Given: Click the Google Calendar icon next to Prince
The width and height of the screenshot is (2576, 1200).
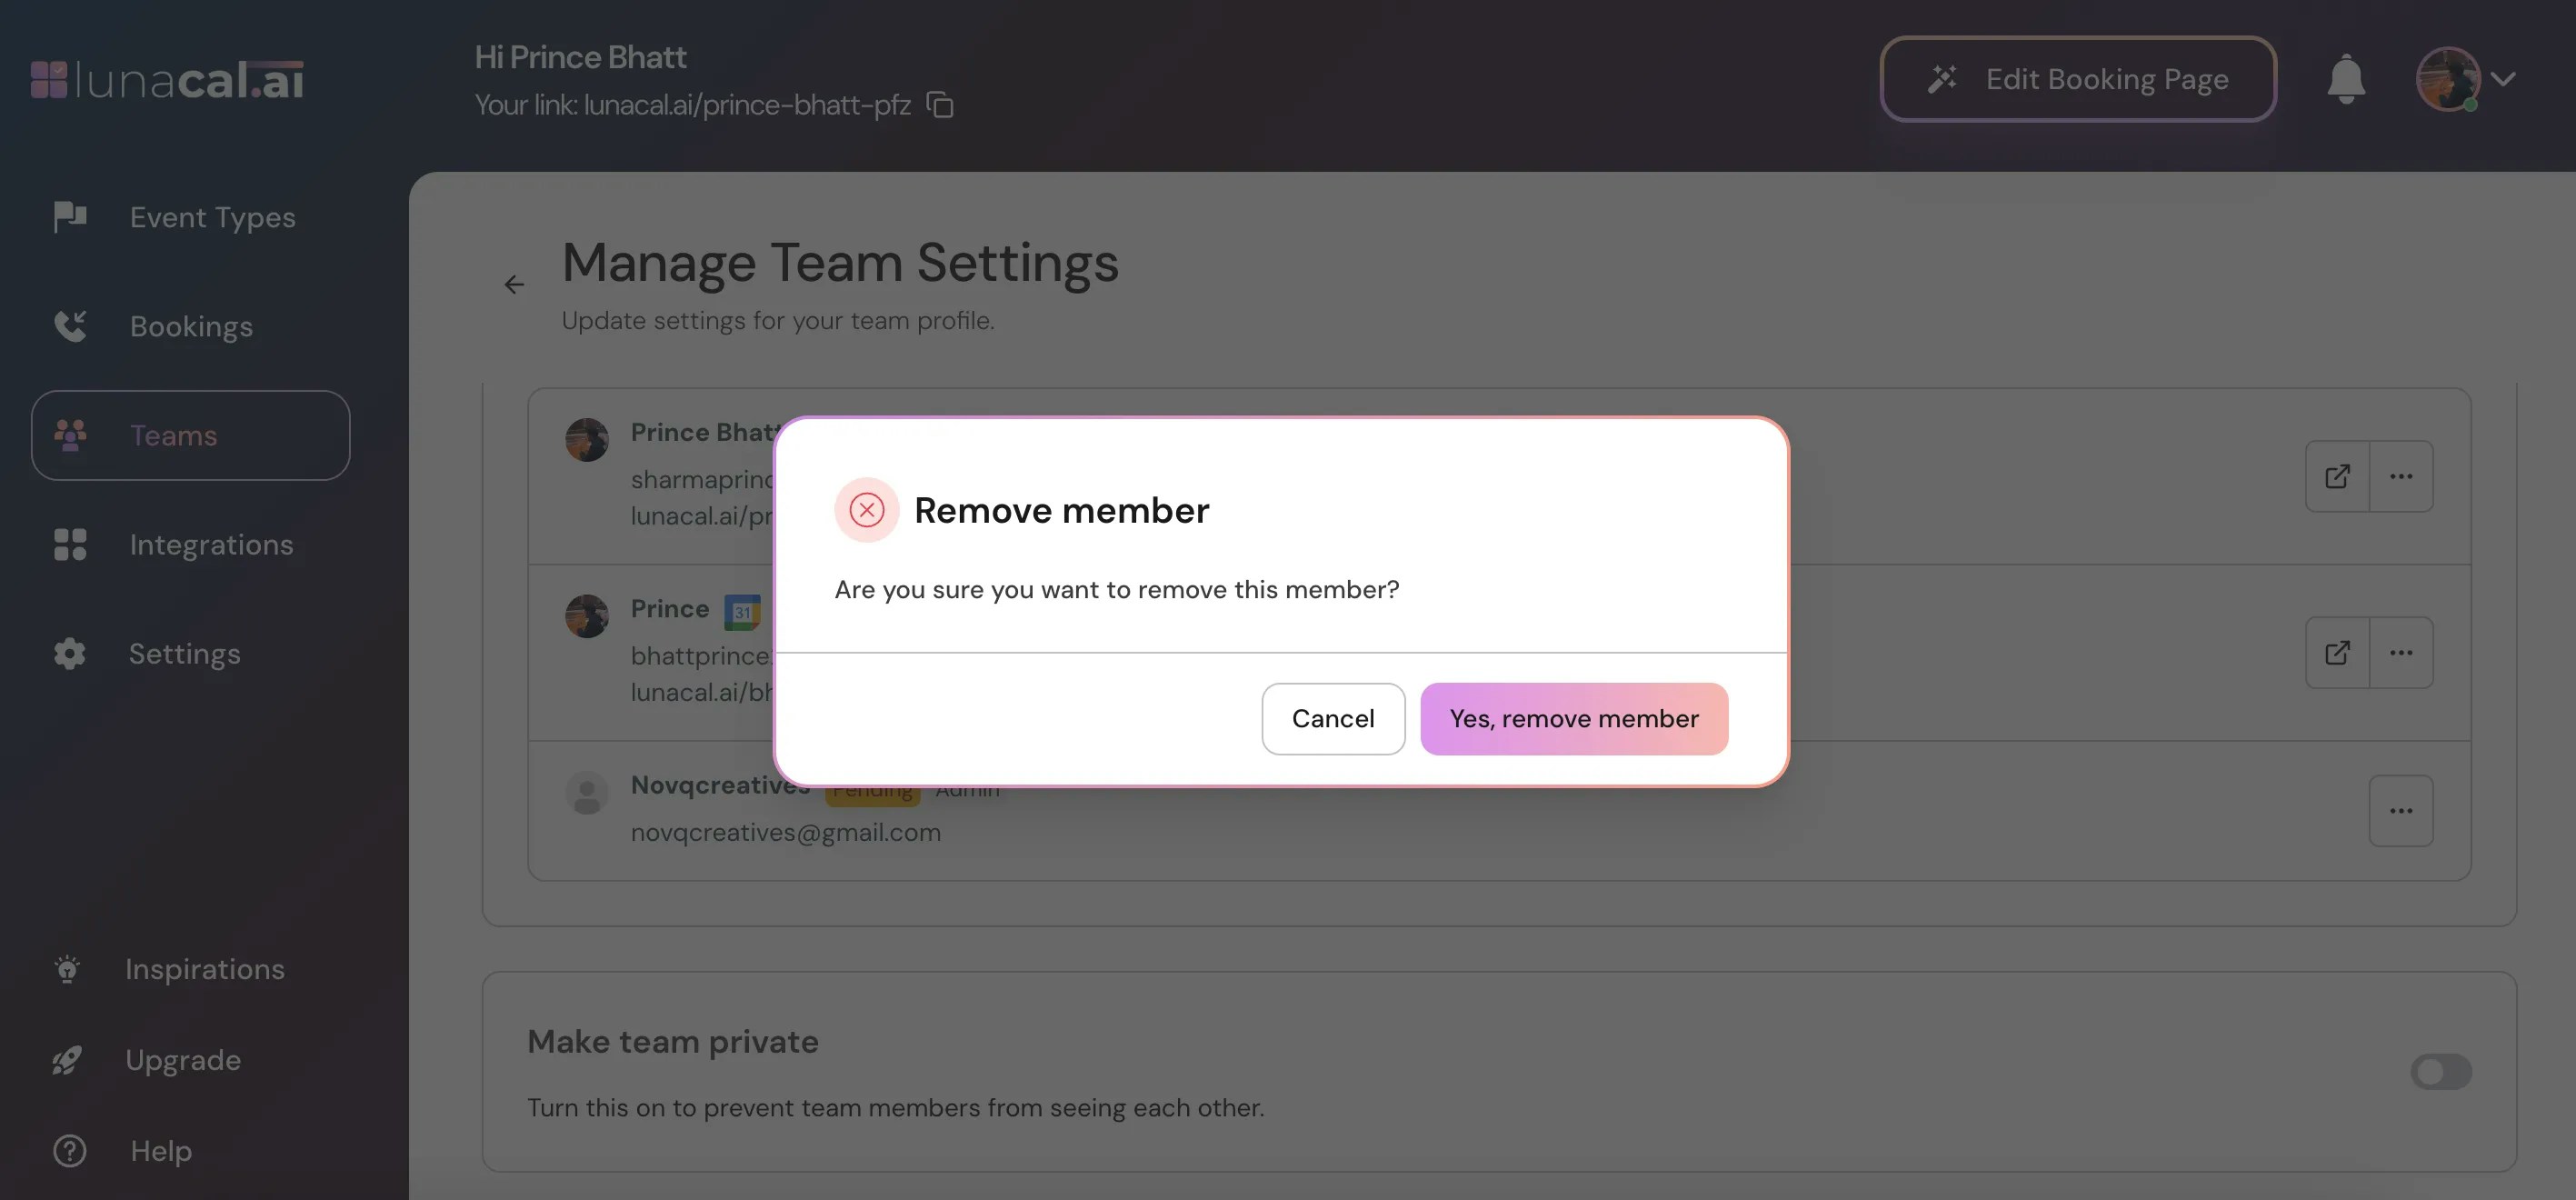Looking at the screenshot, I should click(742, 612).
